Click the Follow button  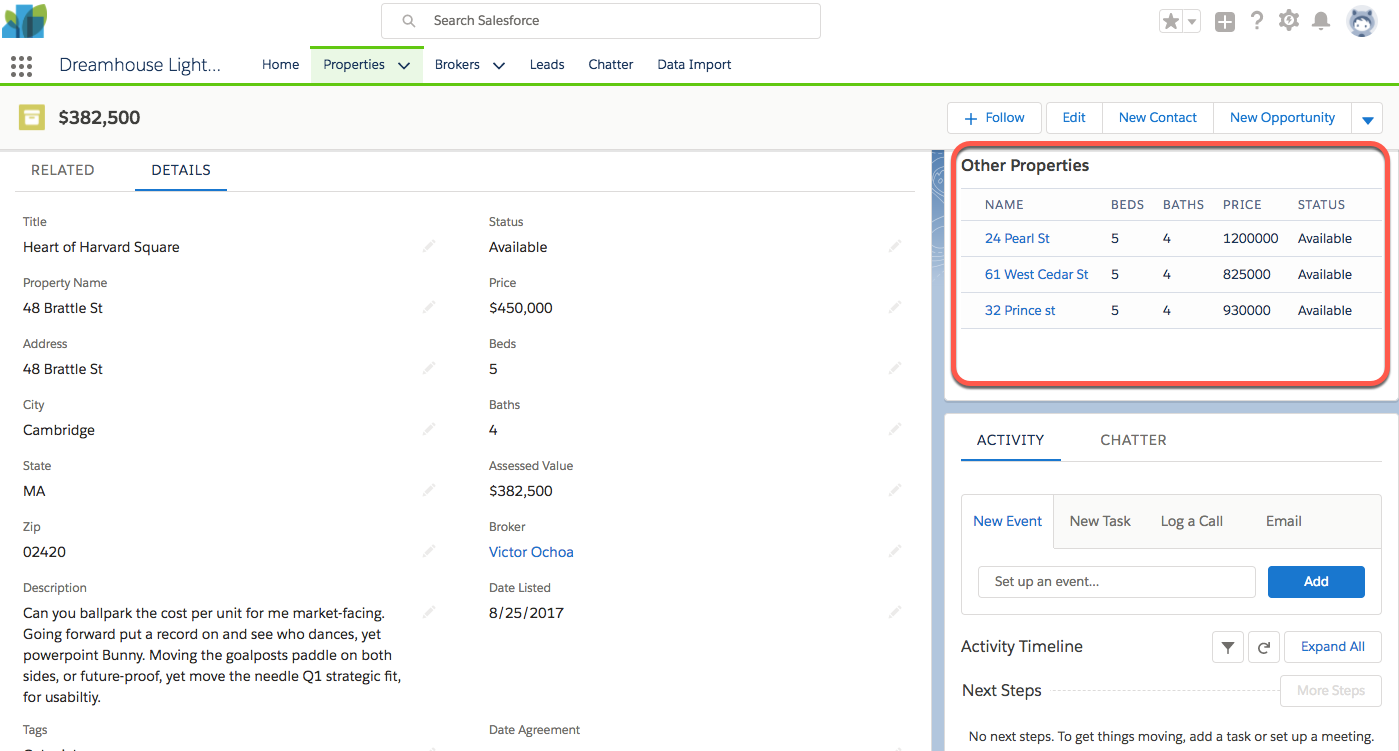point(994,118)
